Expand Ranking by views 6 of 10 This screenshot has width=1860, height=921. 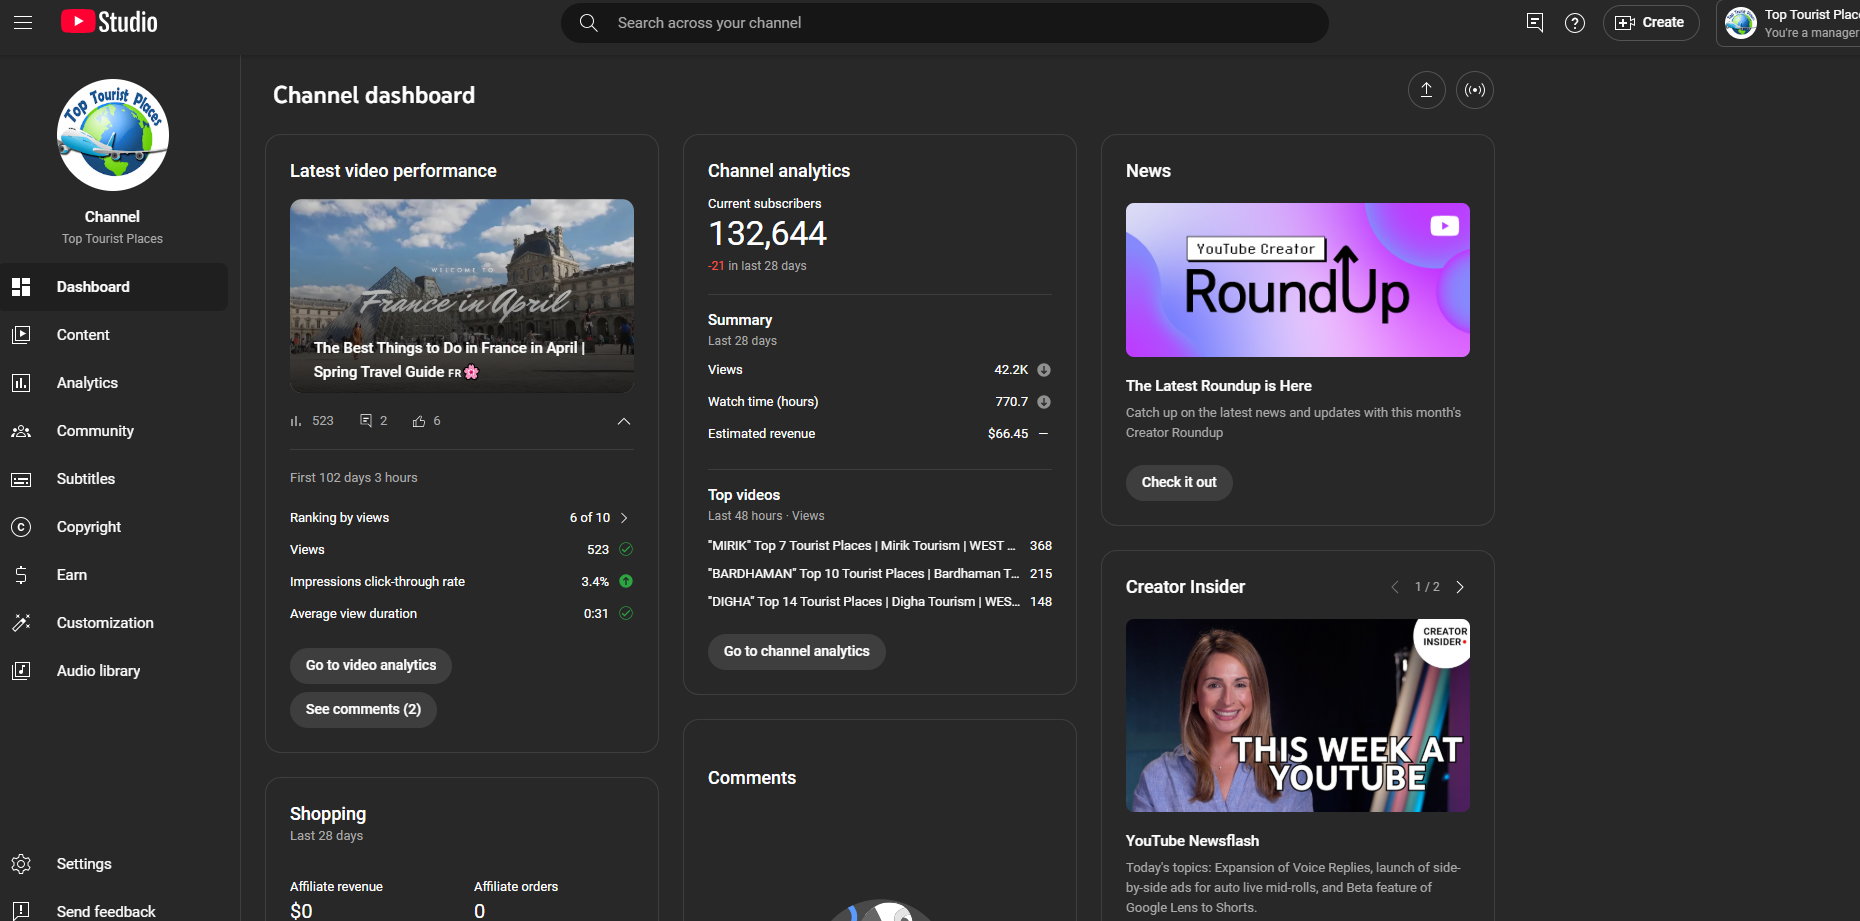pyautogui.click(x=461, y=518)
